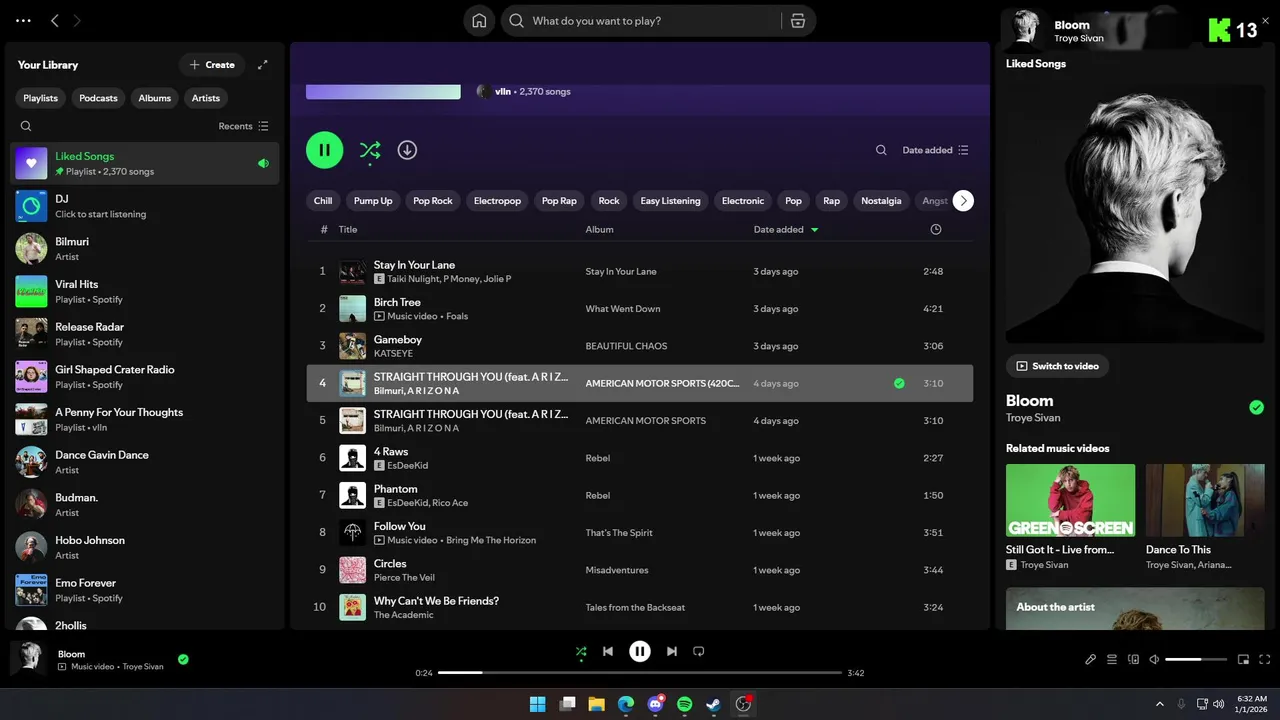
Task: Show more genre chips with right arrow
Action: pyautogui.click(x=963, y=201)
